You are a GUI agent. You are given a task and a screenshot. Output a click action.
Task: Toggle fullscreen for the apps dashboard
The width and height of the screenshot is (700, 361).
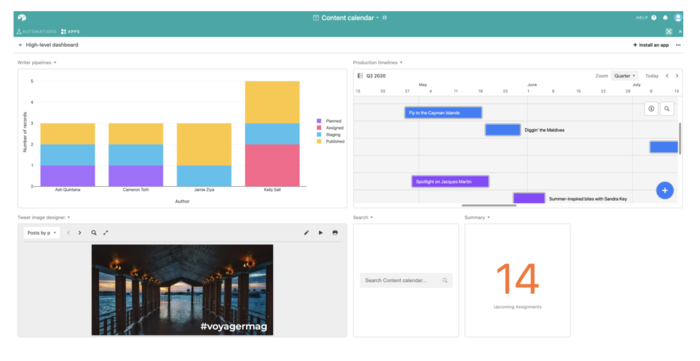coord(669,32)
